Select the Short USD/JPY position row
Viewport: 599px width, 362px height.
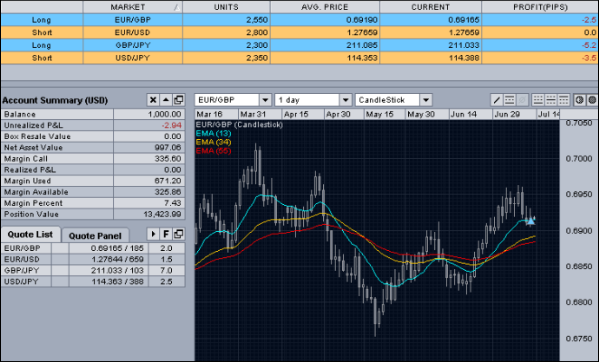click(300, 58)
